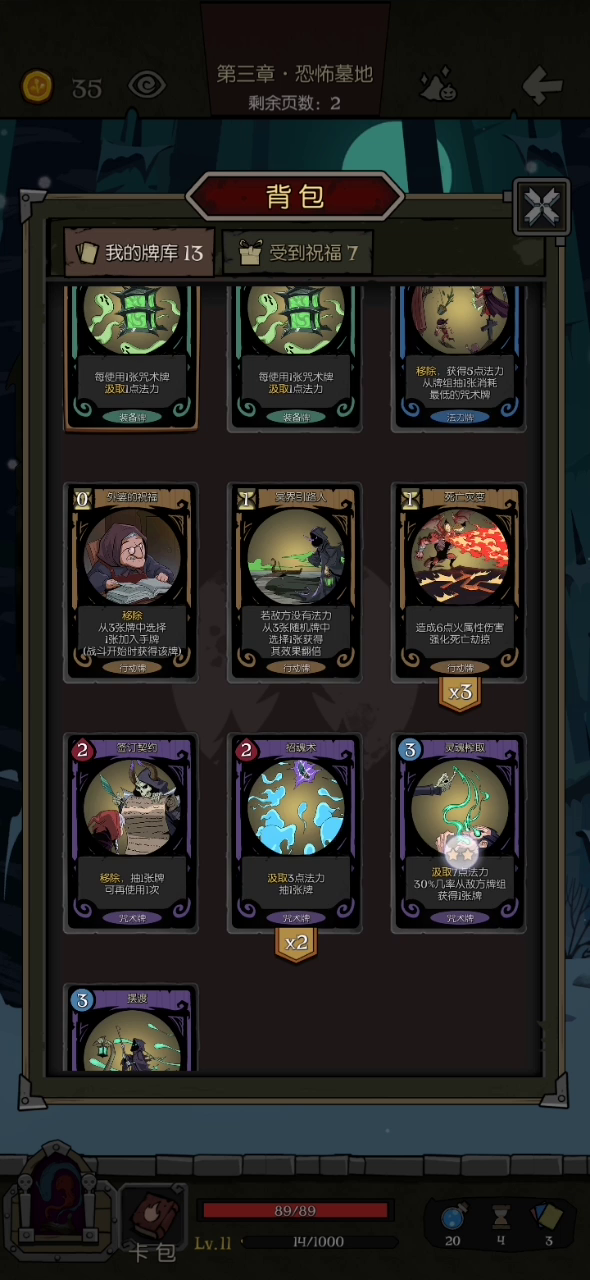This screenshot has width=590, height=1280.
Task: Open the 受到祝福 7 tab
Action: point(297,253)
